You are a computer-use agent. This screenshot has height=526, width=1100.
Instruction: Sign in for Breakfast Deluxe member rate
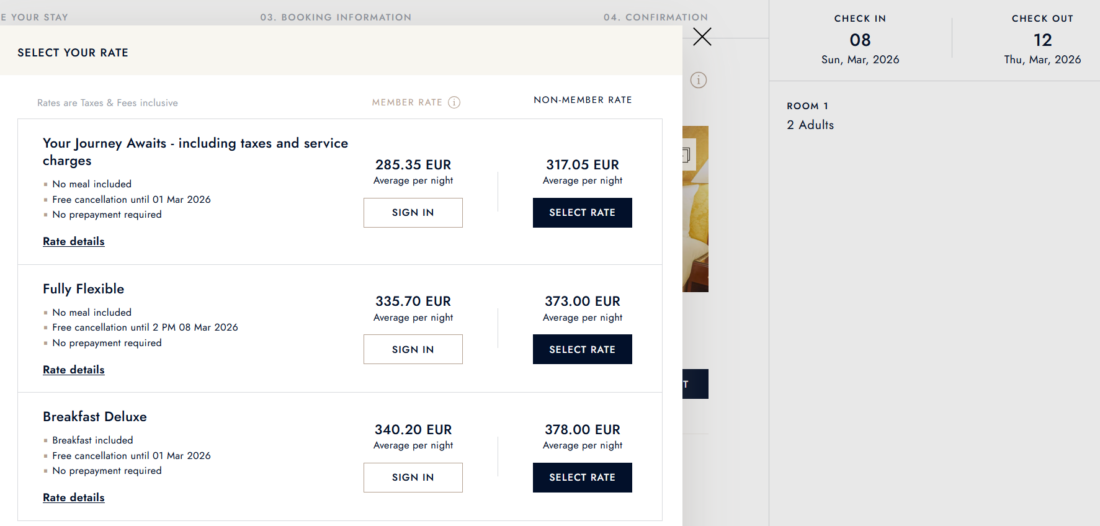pos(413,477)
